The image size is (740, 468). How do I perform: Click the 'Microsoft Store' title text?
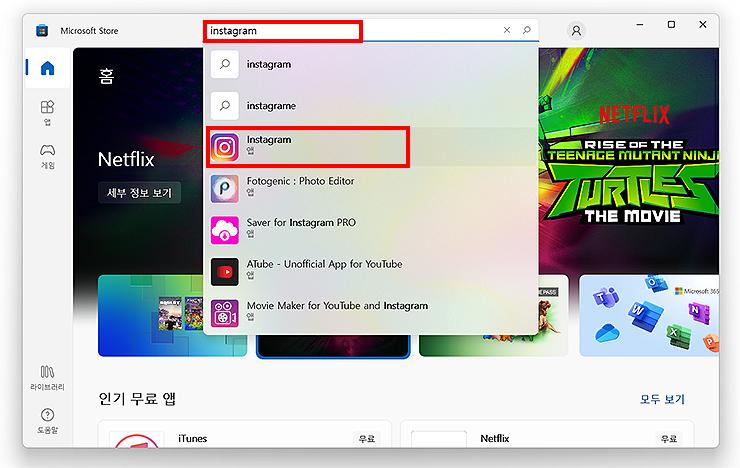click(x=89, y=31)
